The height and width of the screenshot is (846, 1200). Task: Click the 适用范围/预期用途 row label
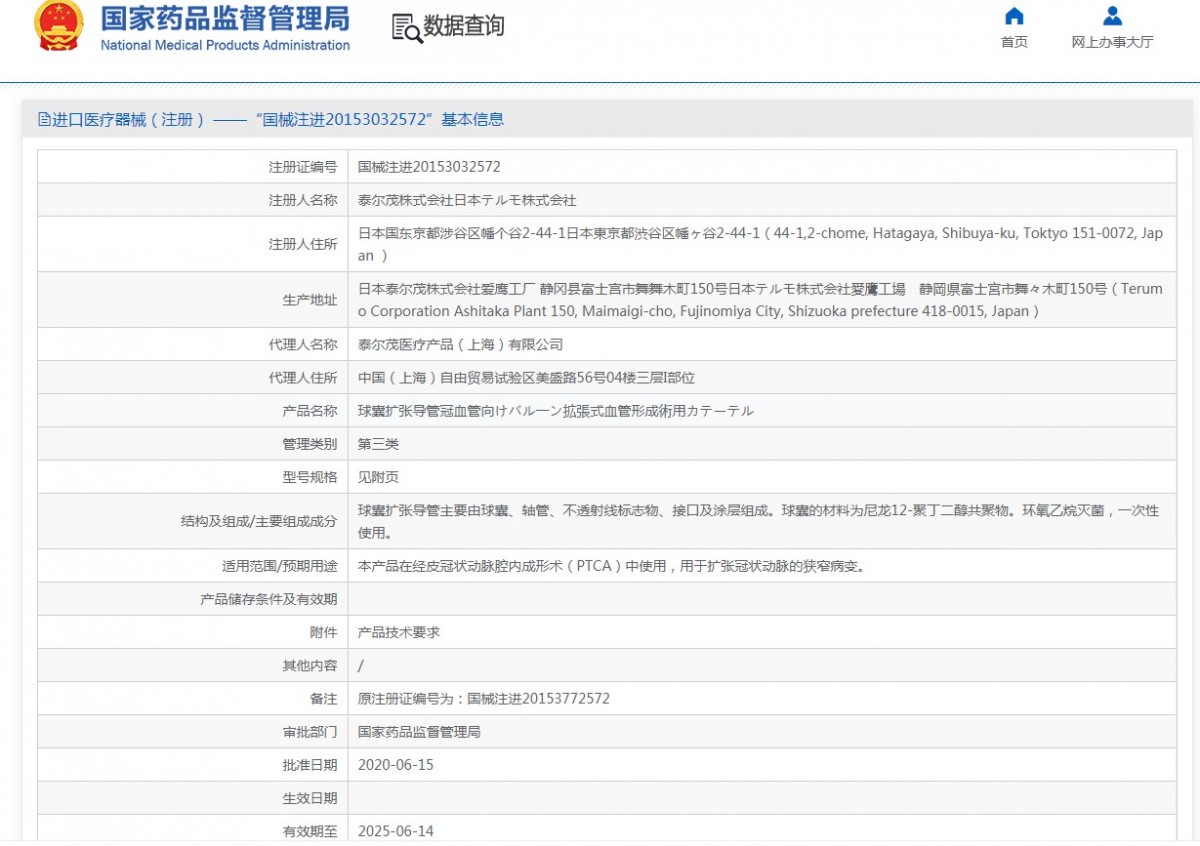[280, 566]
